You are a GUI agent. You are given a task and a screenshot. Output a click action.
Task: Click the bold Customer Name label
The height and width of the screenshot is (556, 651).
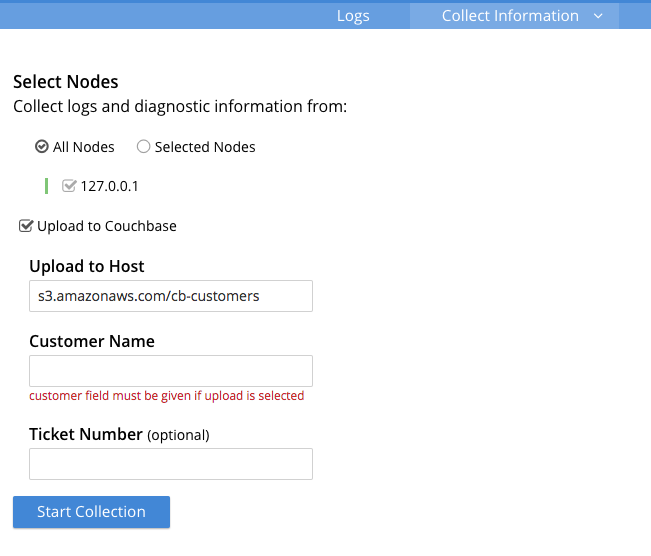92,341
